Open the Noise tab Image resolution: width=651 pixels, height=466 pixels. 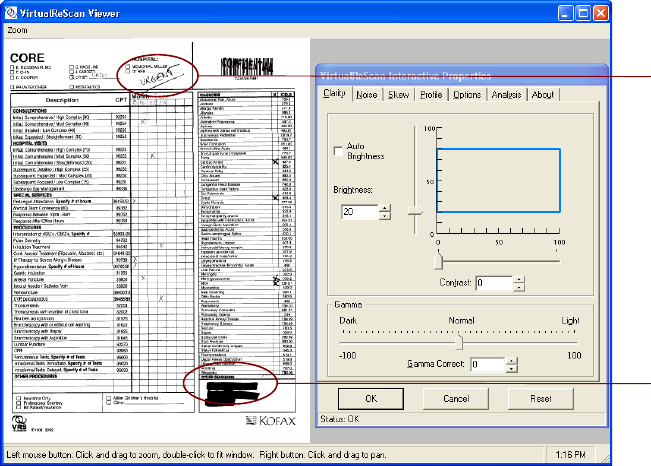(x=366, y=94)
